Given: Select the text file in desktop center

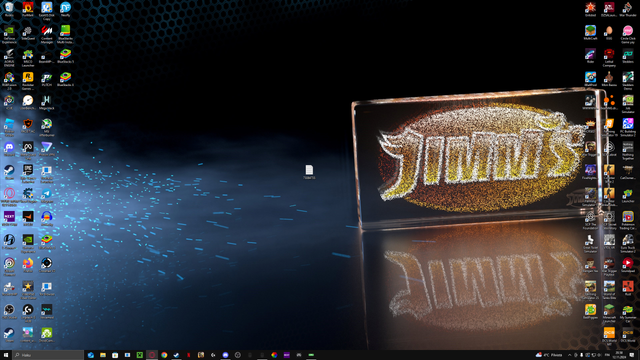Looking at the screenshot, I should 309,170.
